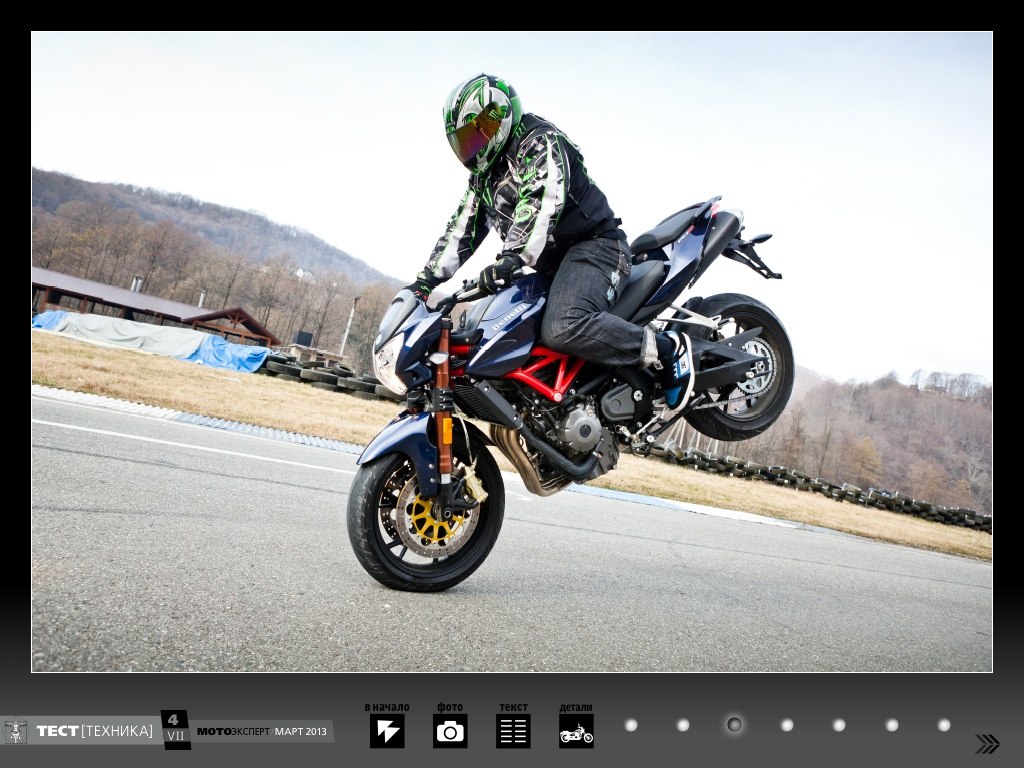
Task: Select the currently active third pagination dot
Action: point(734,724)
